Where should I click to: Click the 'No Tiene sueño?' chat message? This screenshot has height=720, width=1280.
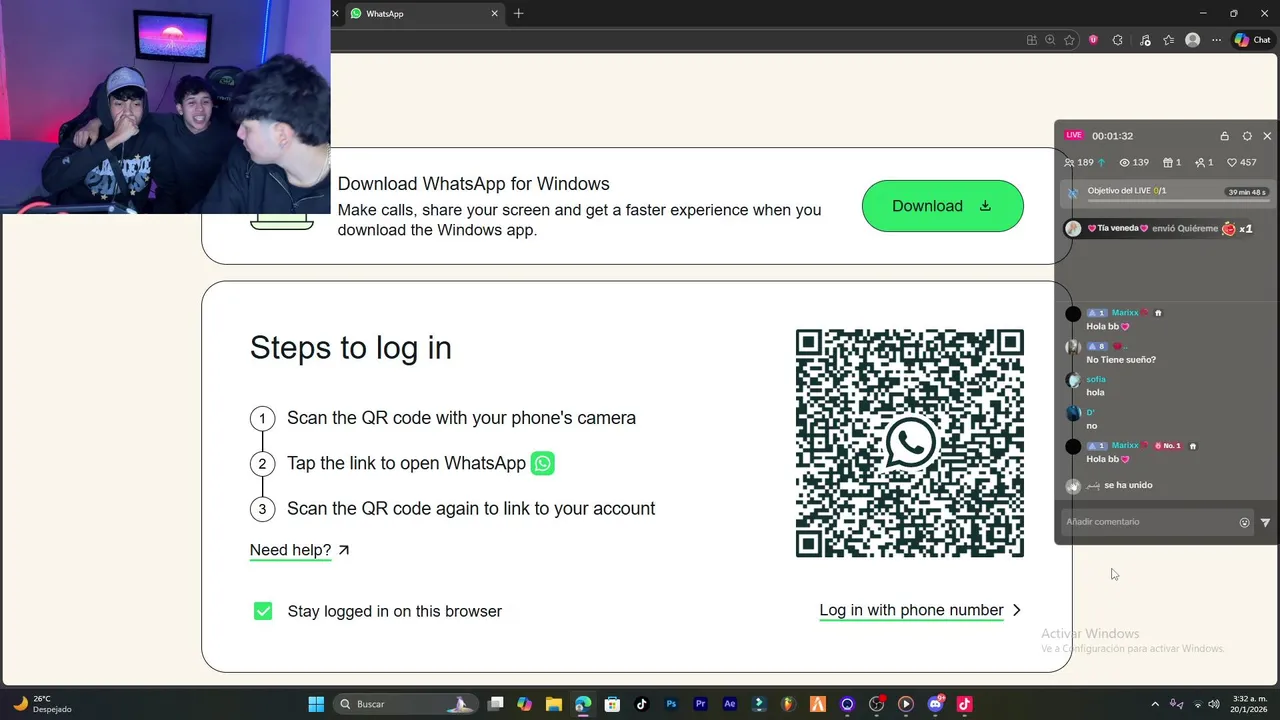[1121, 360]
